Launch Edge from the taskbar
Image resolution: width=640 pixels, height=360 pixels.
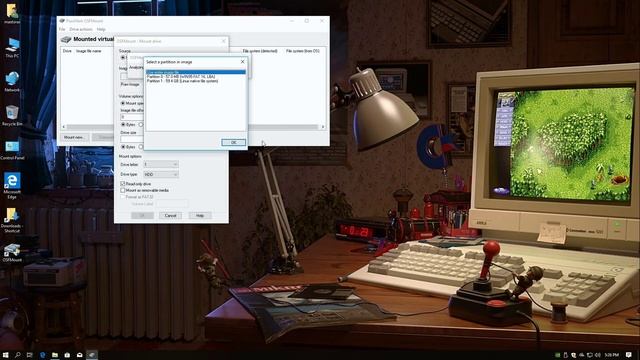point(42,355)
